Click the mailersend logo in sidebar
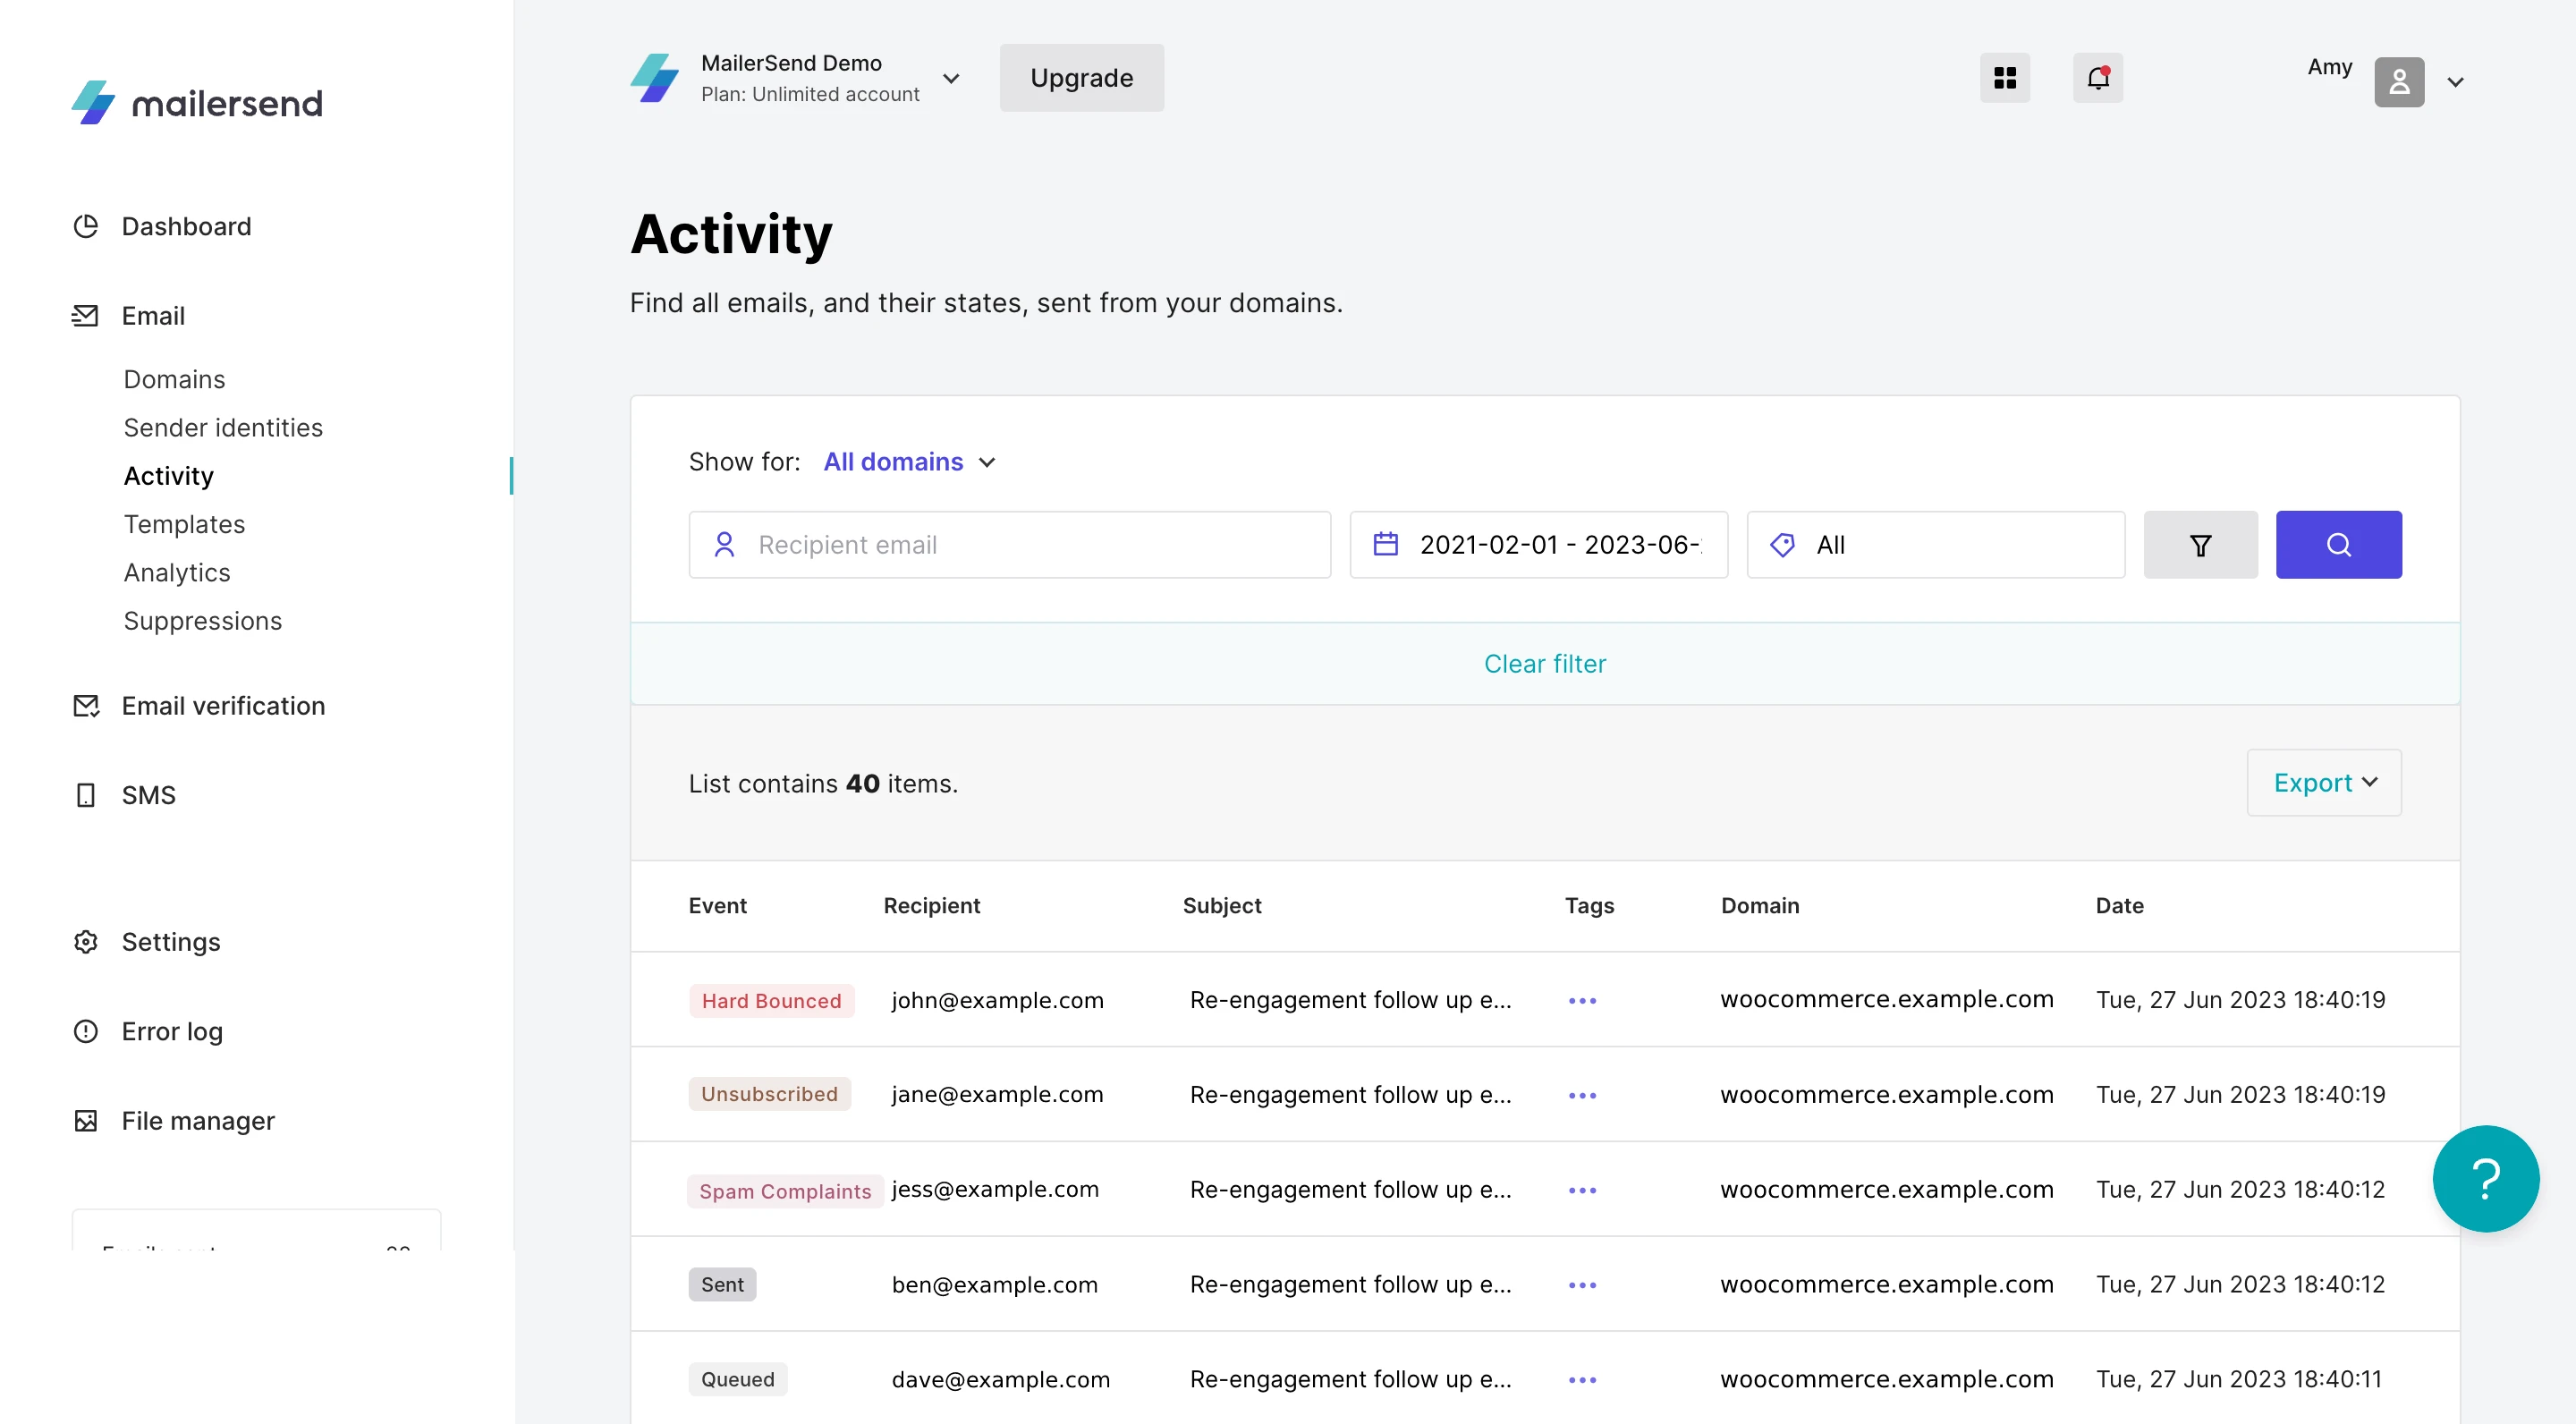 (x=197, y=103)
